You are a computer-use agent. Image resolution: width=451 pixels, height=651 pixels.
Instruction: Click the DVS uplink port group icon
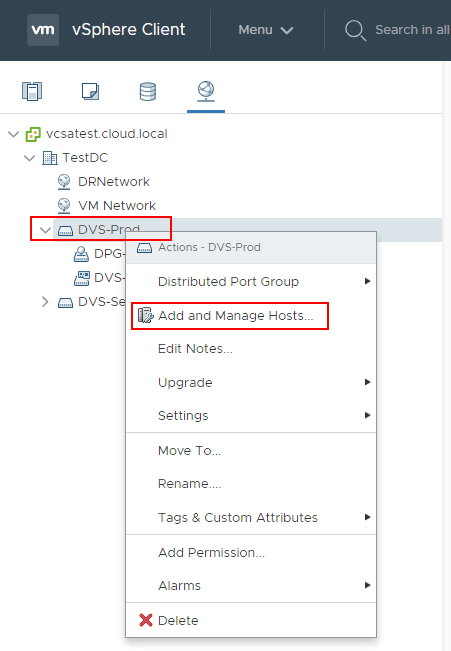(x=81, y=278)
